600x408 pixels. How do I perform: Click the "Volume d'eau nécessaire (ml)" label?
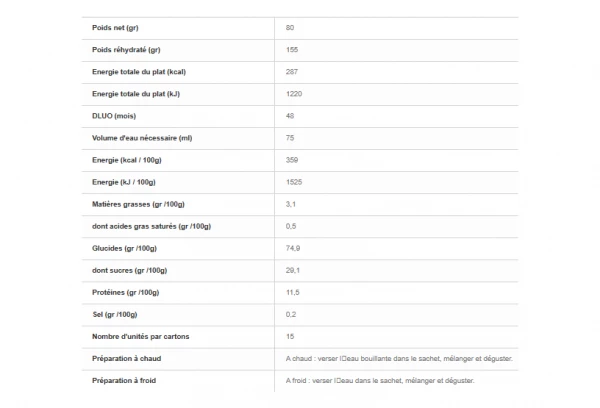coord(142,137)
